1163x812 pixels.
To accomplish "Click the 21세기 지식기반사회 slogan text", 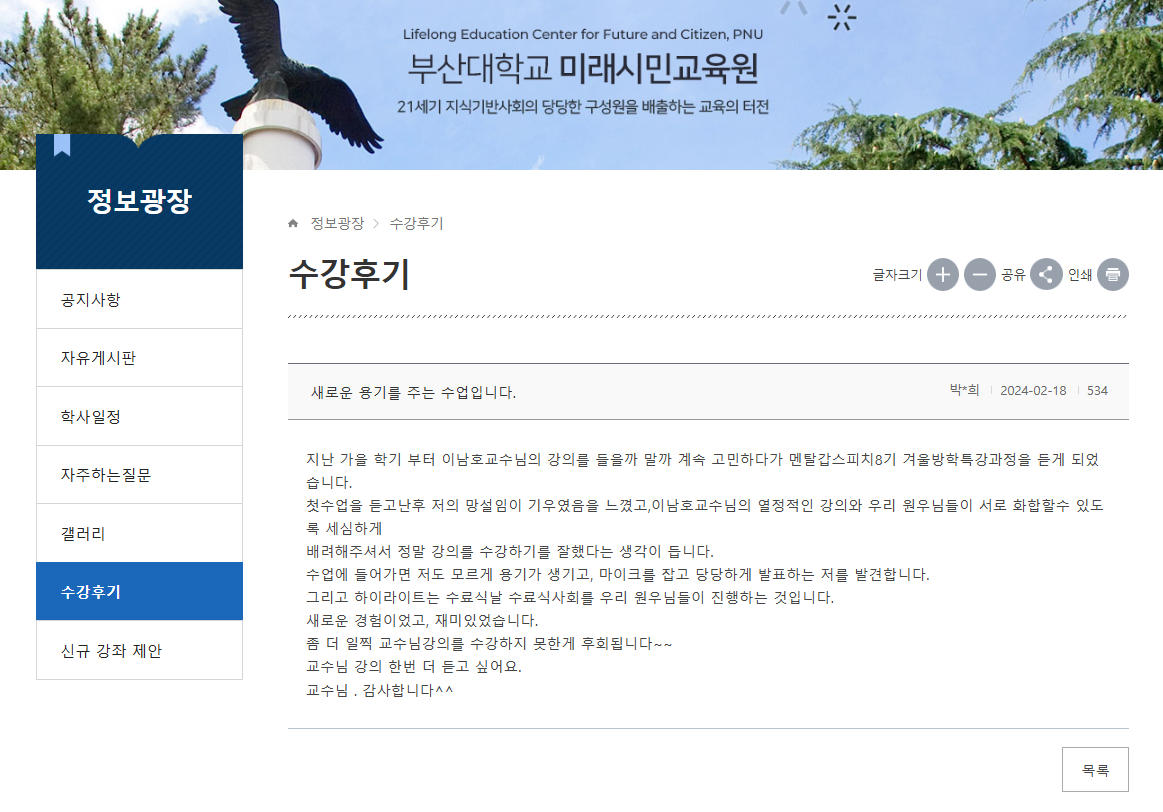I will coord(583,107).
